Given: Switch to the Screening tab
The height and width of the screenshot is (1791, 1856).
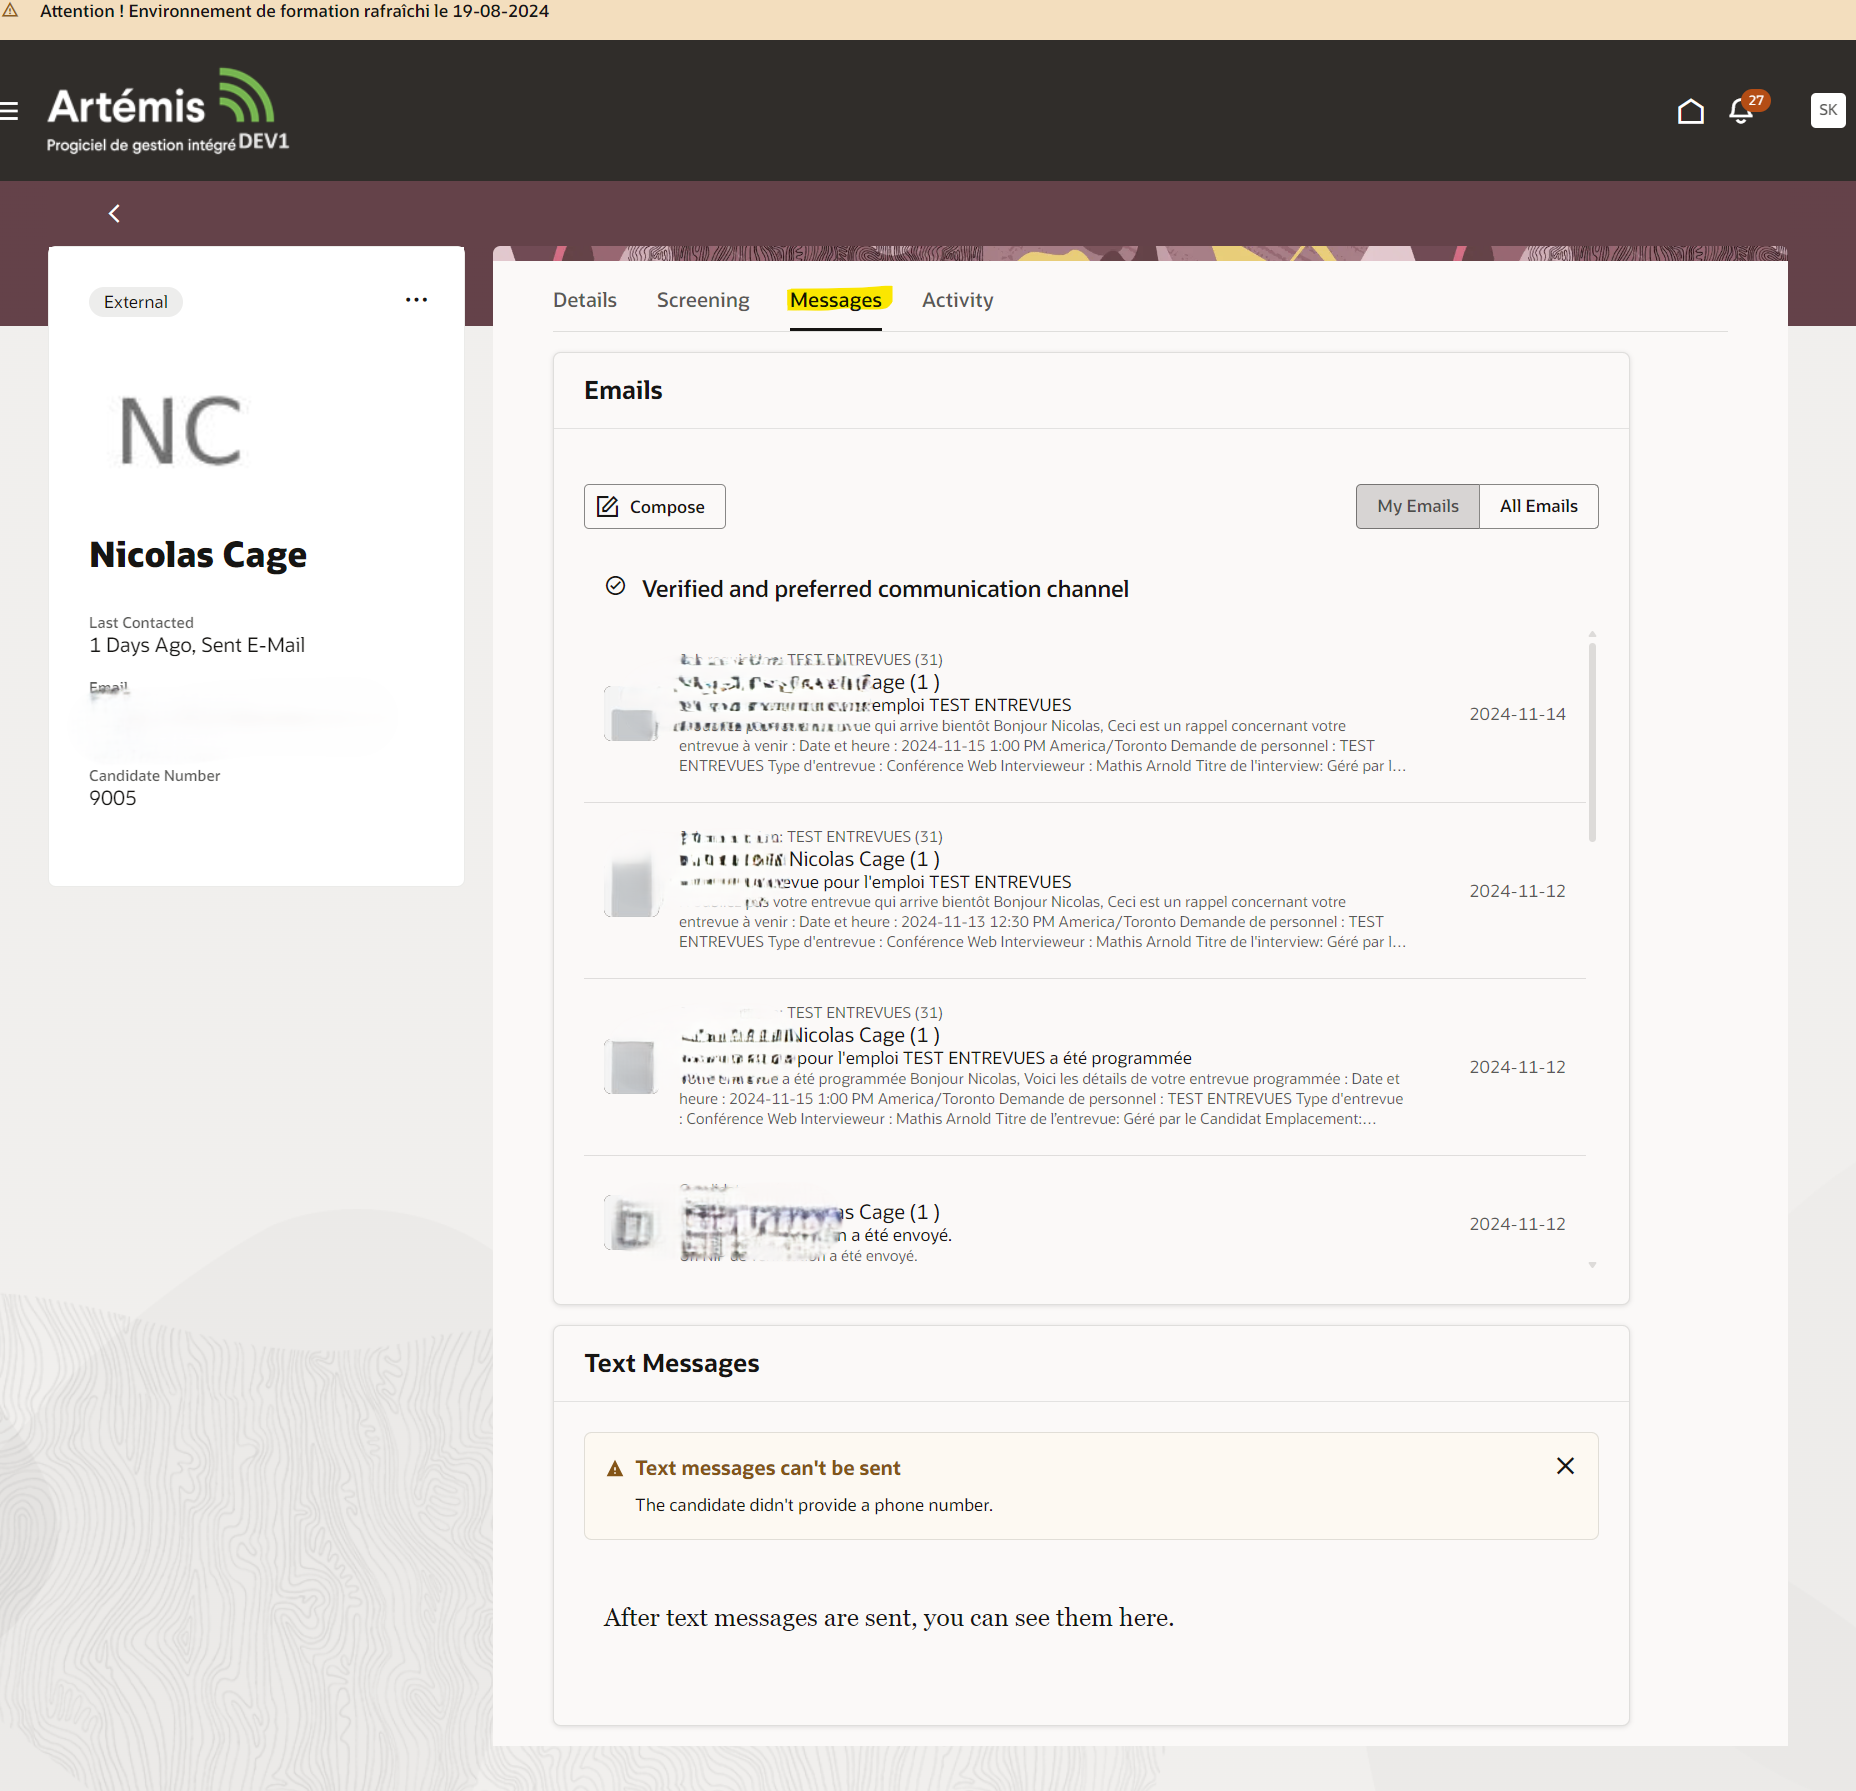Looking at the screenshot, I should click(x=703, y=299).
